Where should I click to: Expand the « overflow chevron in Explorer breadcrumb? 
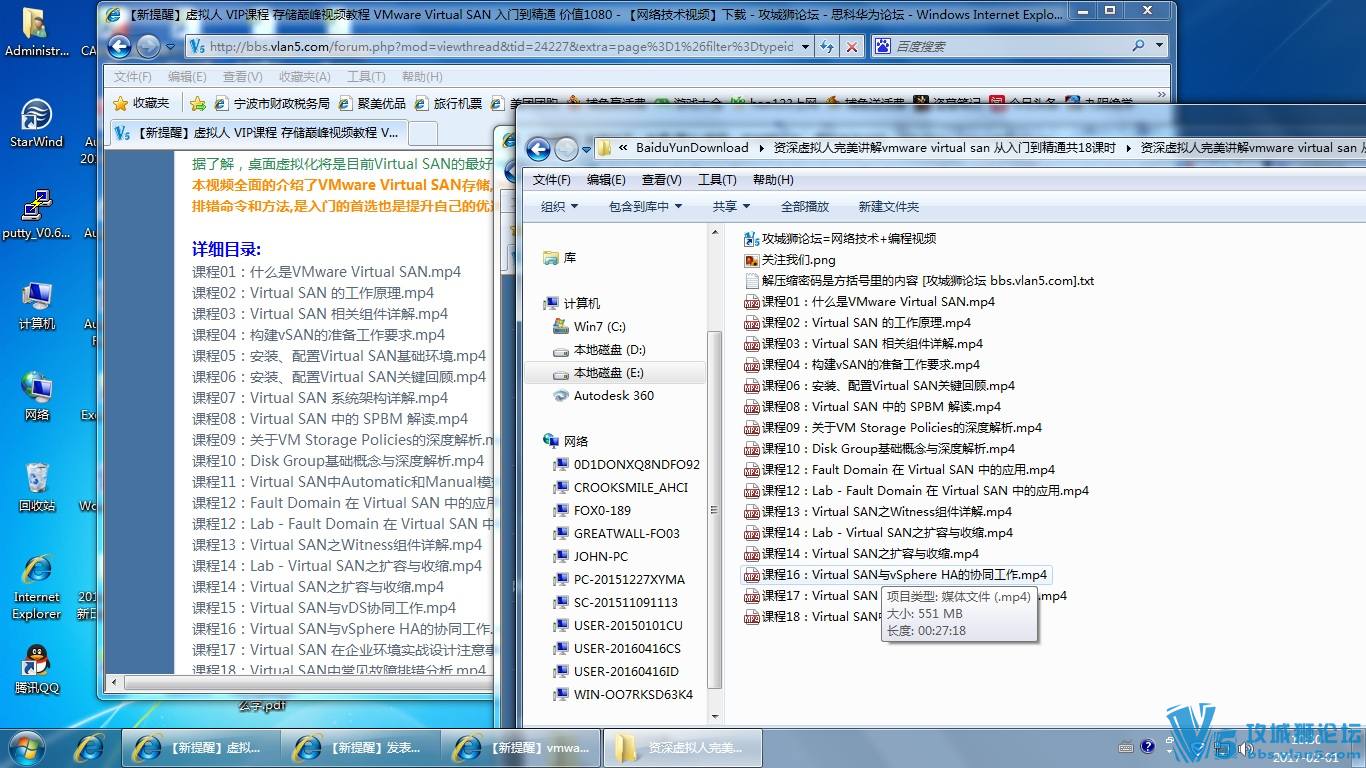tap(624, 148)
